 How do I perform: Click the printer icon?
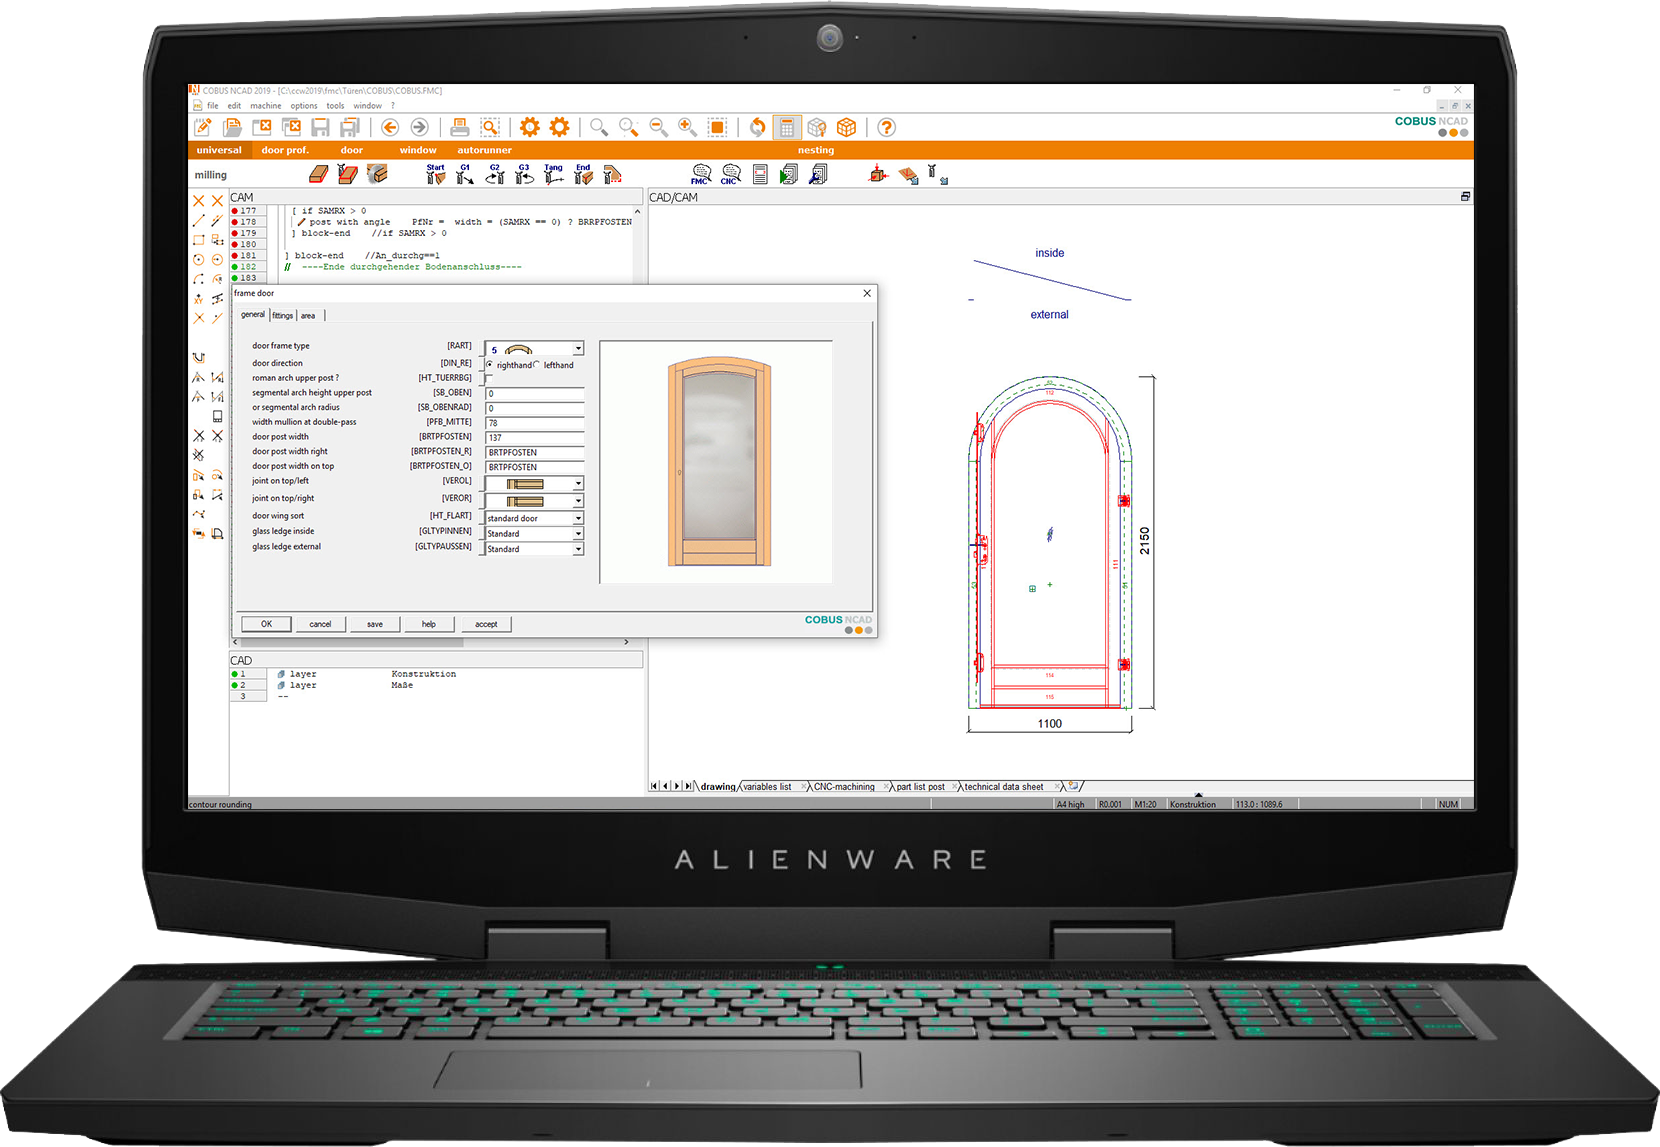coord(459,127)
